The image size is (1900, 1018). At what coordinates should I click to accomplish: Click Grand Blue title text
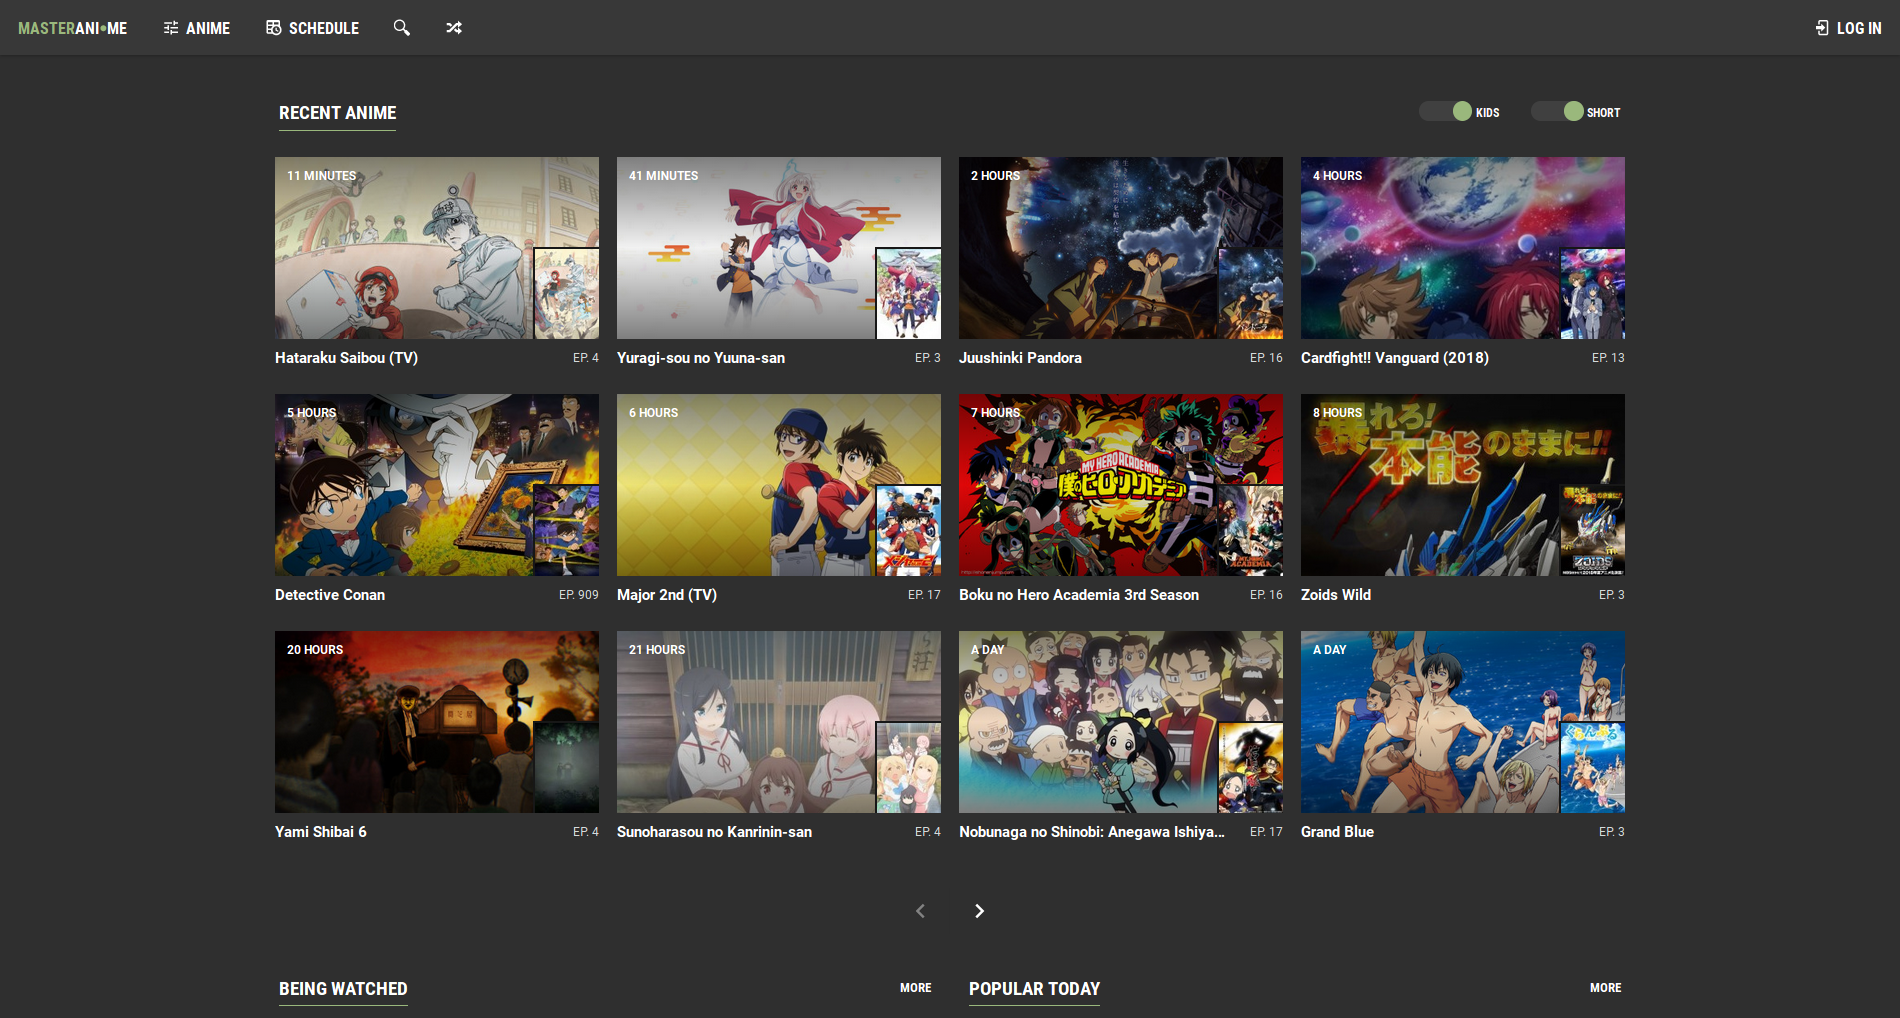[x=1337, y=832]
